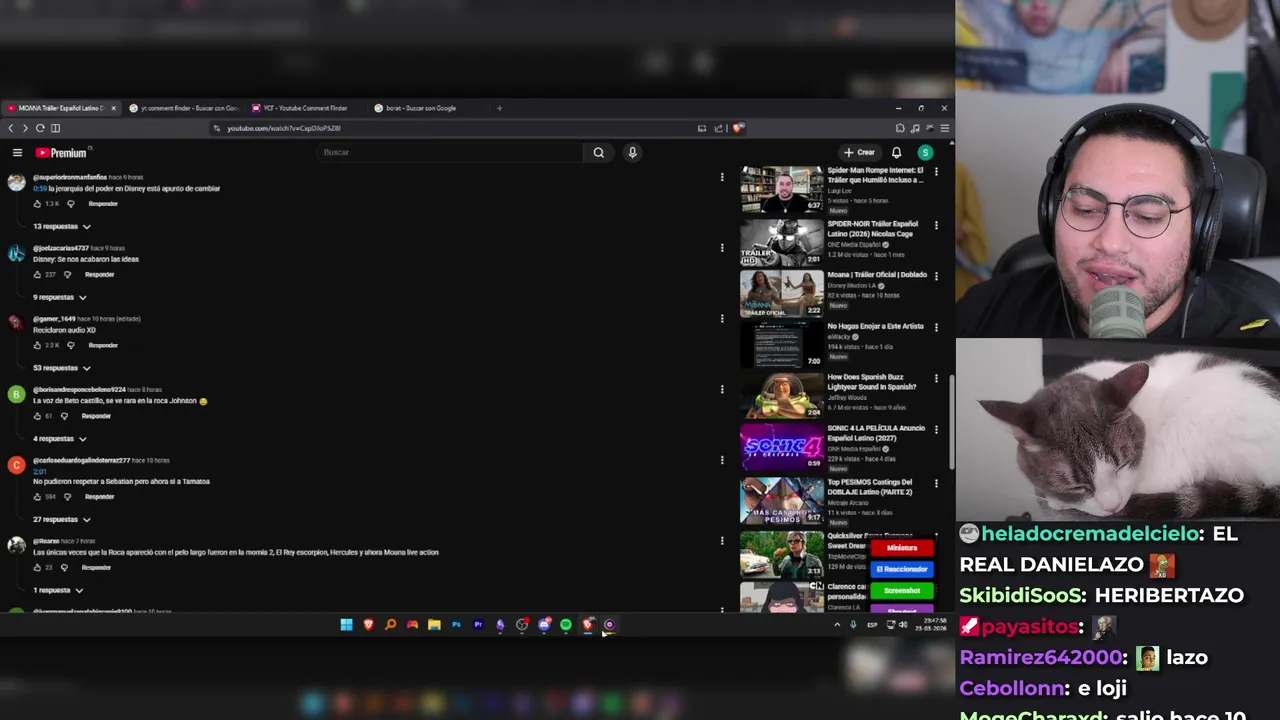Image resolution: width=1280 pixels, height=720 pixels.
Task: Reload the page with the refresh icon
Action: click(x=40, y=128)
